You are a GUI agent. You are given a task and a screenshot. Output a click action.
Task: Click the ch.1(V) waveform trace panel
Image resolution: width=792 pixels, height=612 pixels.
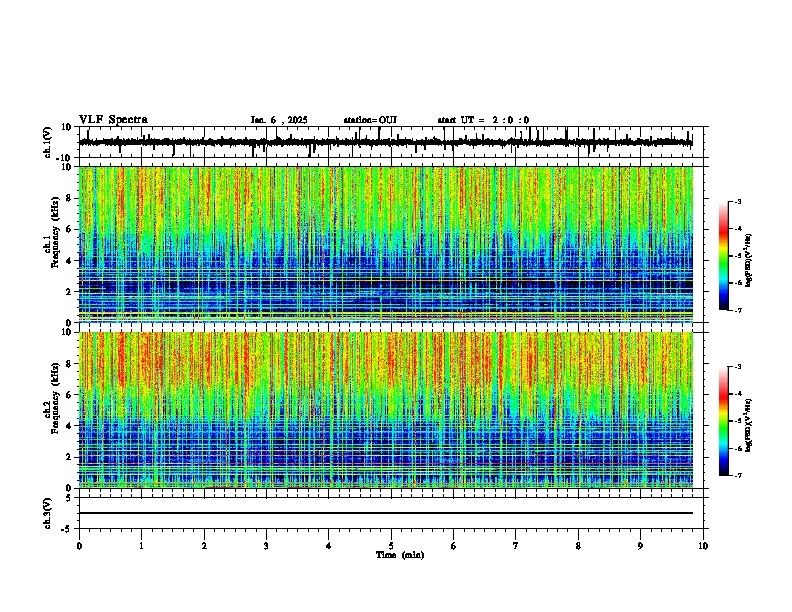point(393,142)
